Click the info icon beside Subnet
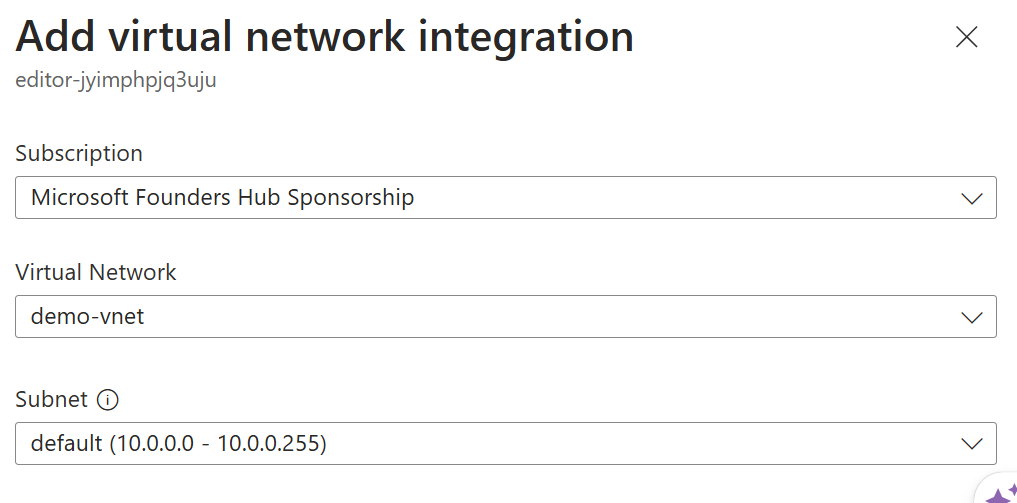 108,400
